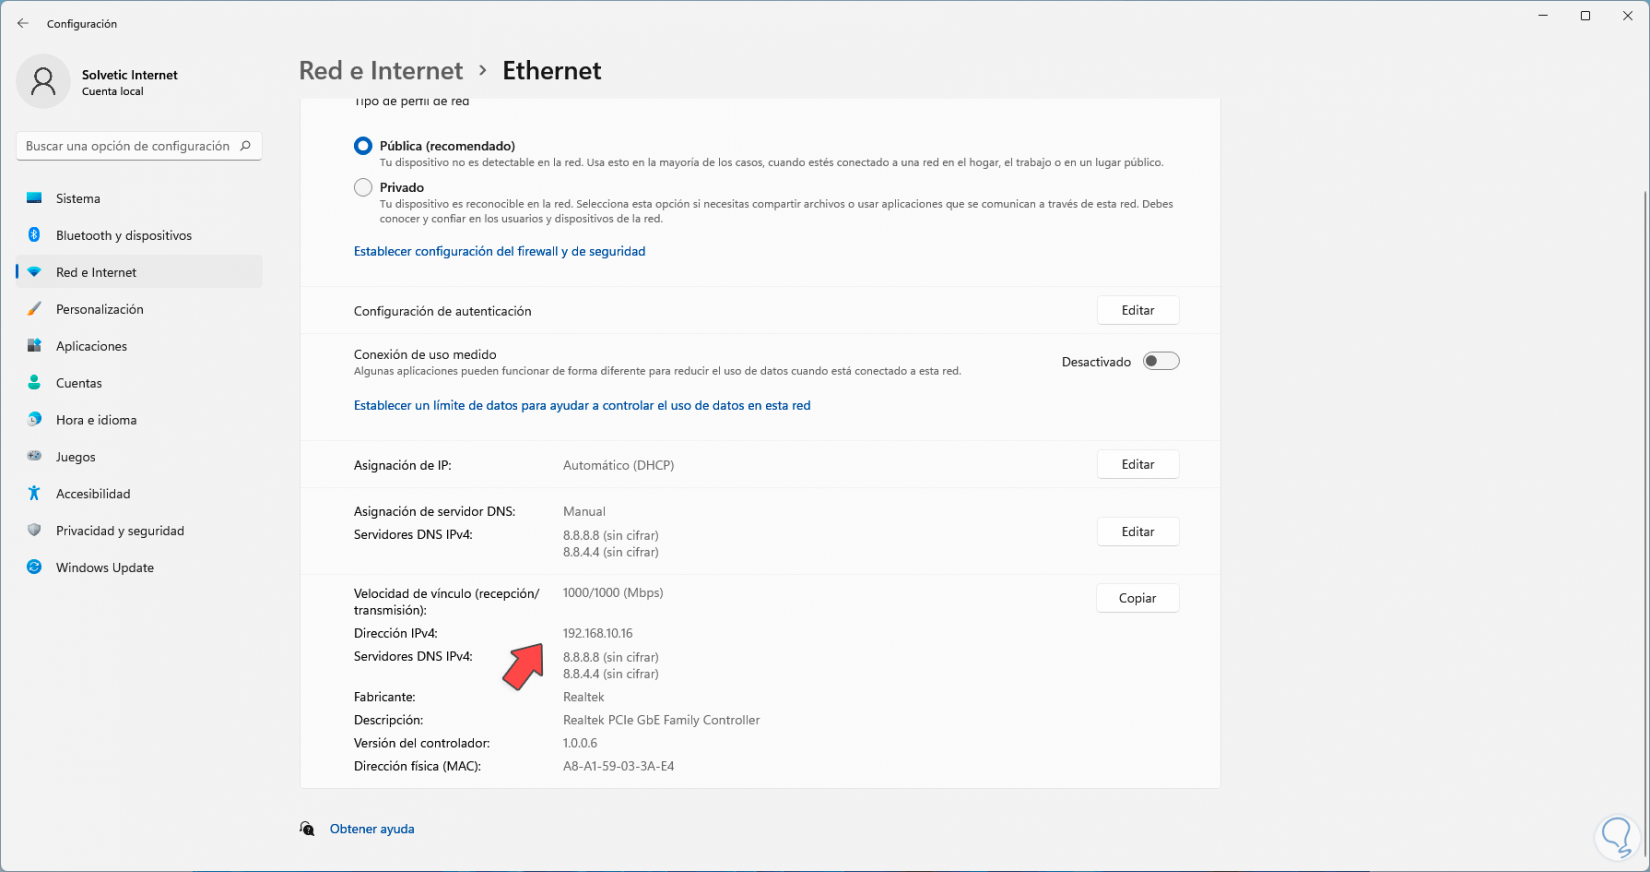The width and height of the screenshot is (1650, 872).
Task: Toggle Conexión de uso medido switch
Action: tap(1161, 361)
